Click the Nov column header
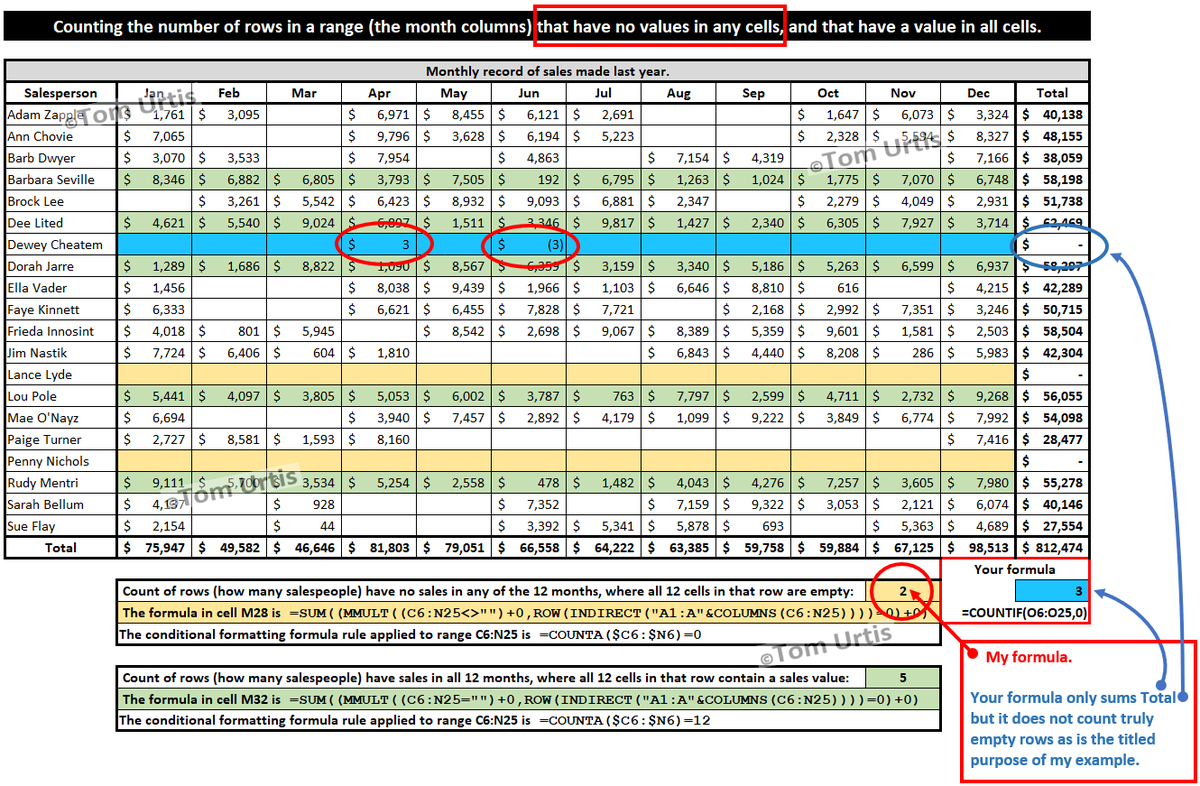The height and width of the screenshot is (786, 1200). click(x=904, y=93)
